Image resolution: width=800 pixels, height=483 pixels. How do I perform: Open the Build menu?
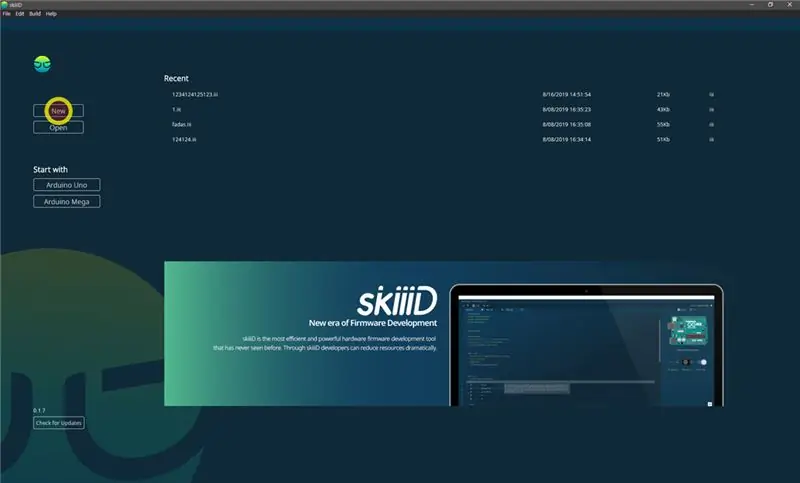tap(35, 14)
